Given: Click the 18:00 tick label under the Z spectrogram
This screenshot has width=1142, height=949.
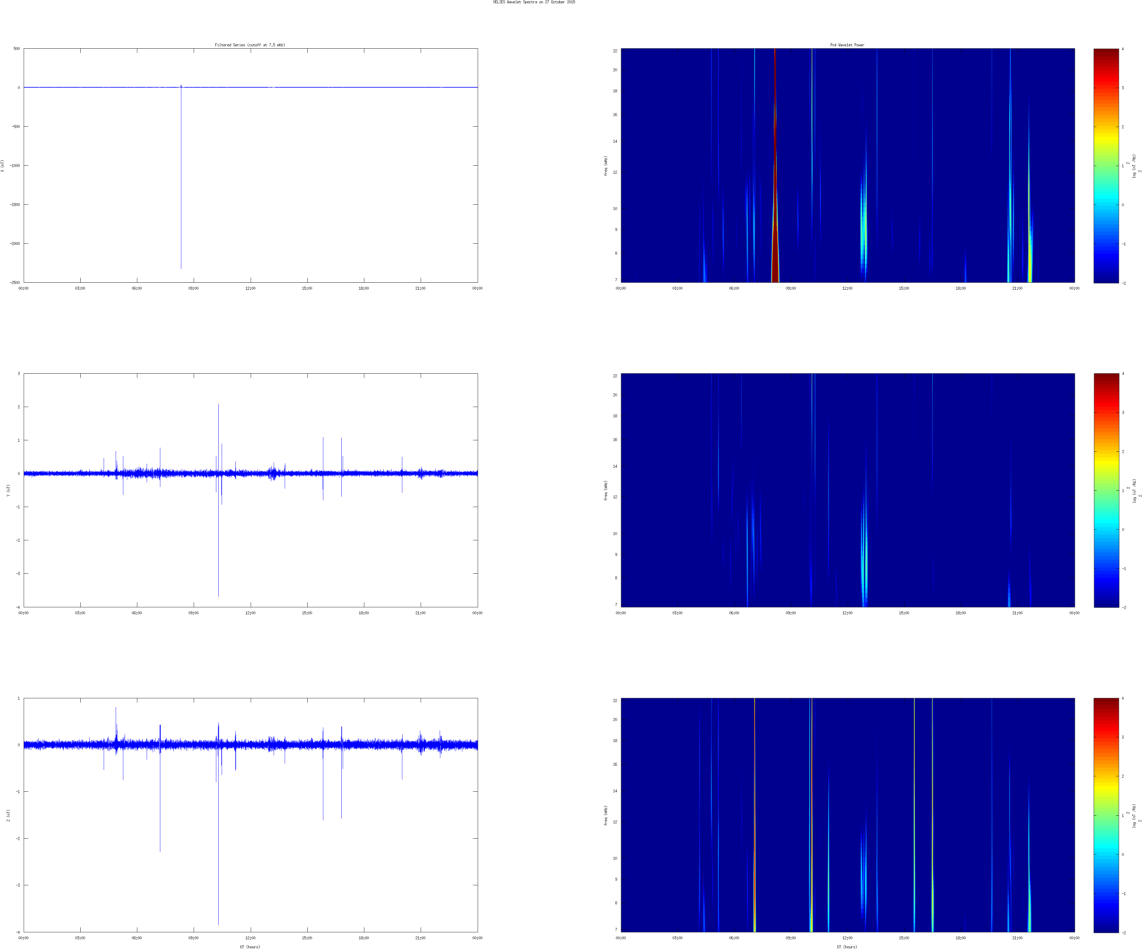Looking at the screenshot, I should (x=961, y=937).
